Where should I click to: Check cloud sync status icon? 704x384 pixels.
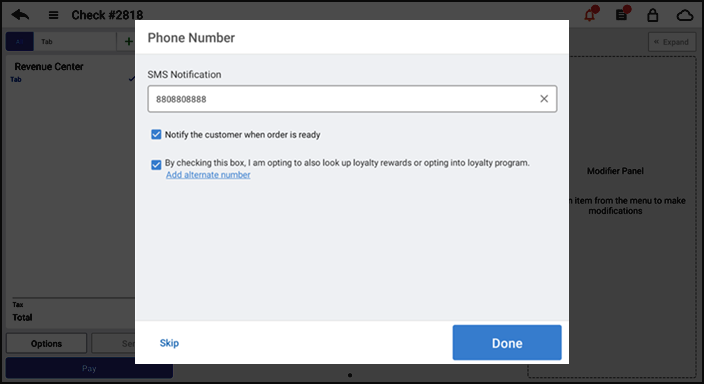point(685,16)
